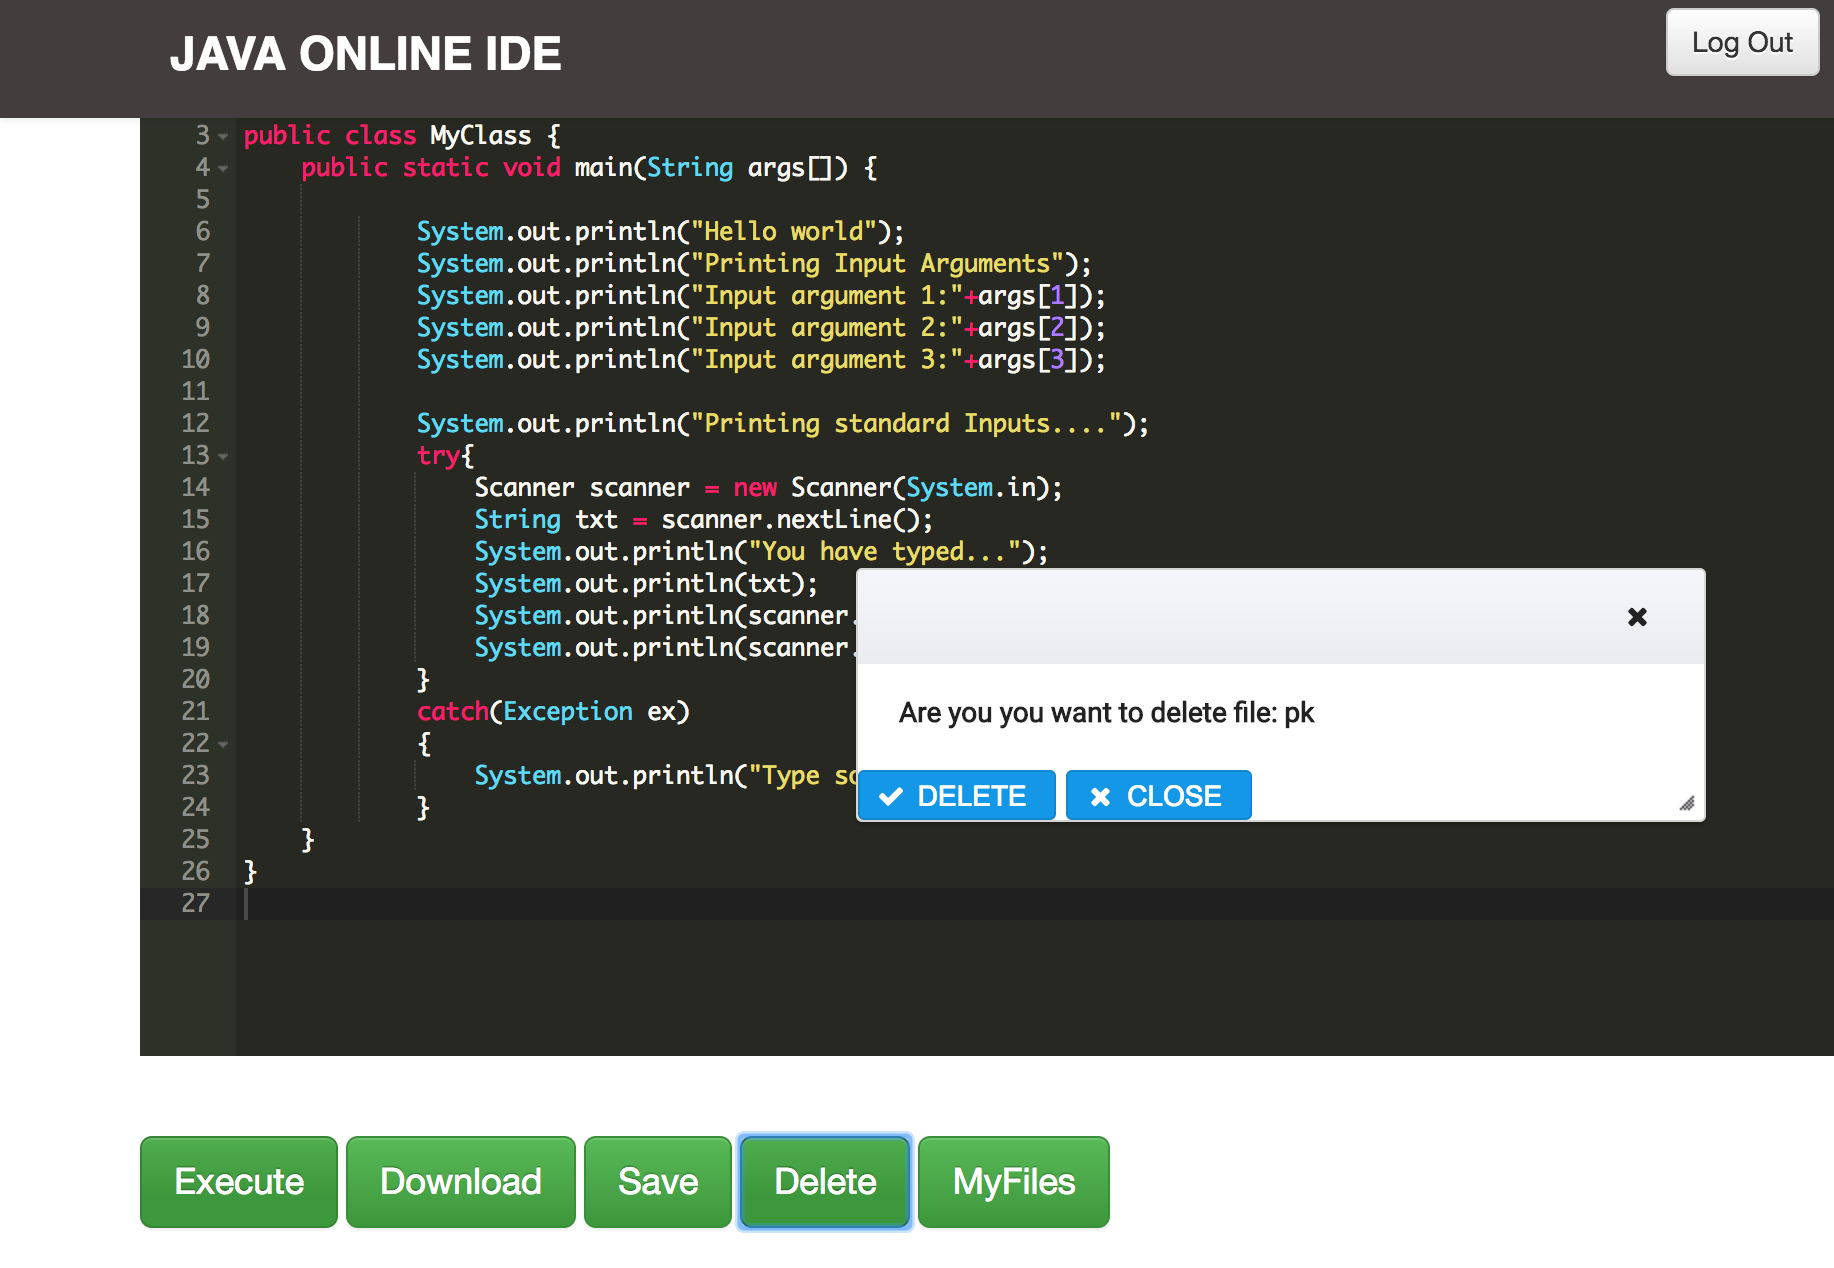Image resolution: width=1834 pixels, height=1268 pixels.
Task: Collapse the catch block fold on line 22
Action: [223, 744]
